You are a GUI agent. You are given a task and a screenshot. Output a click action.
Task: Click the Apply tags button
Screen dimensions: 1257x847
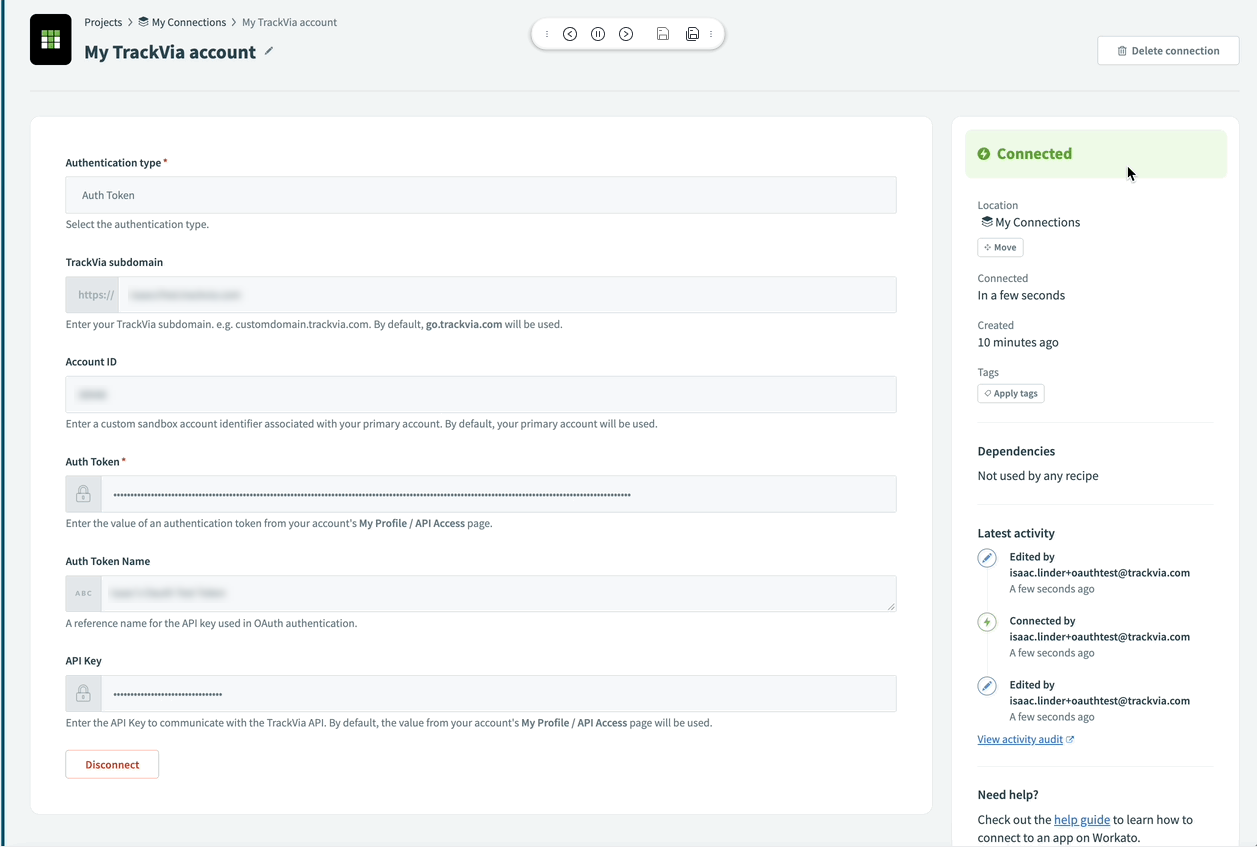[x=1011, y=393]
